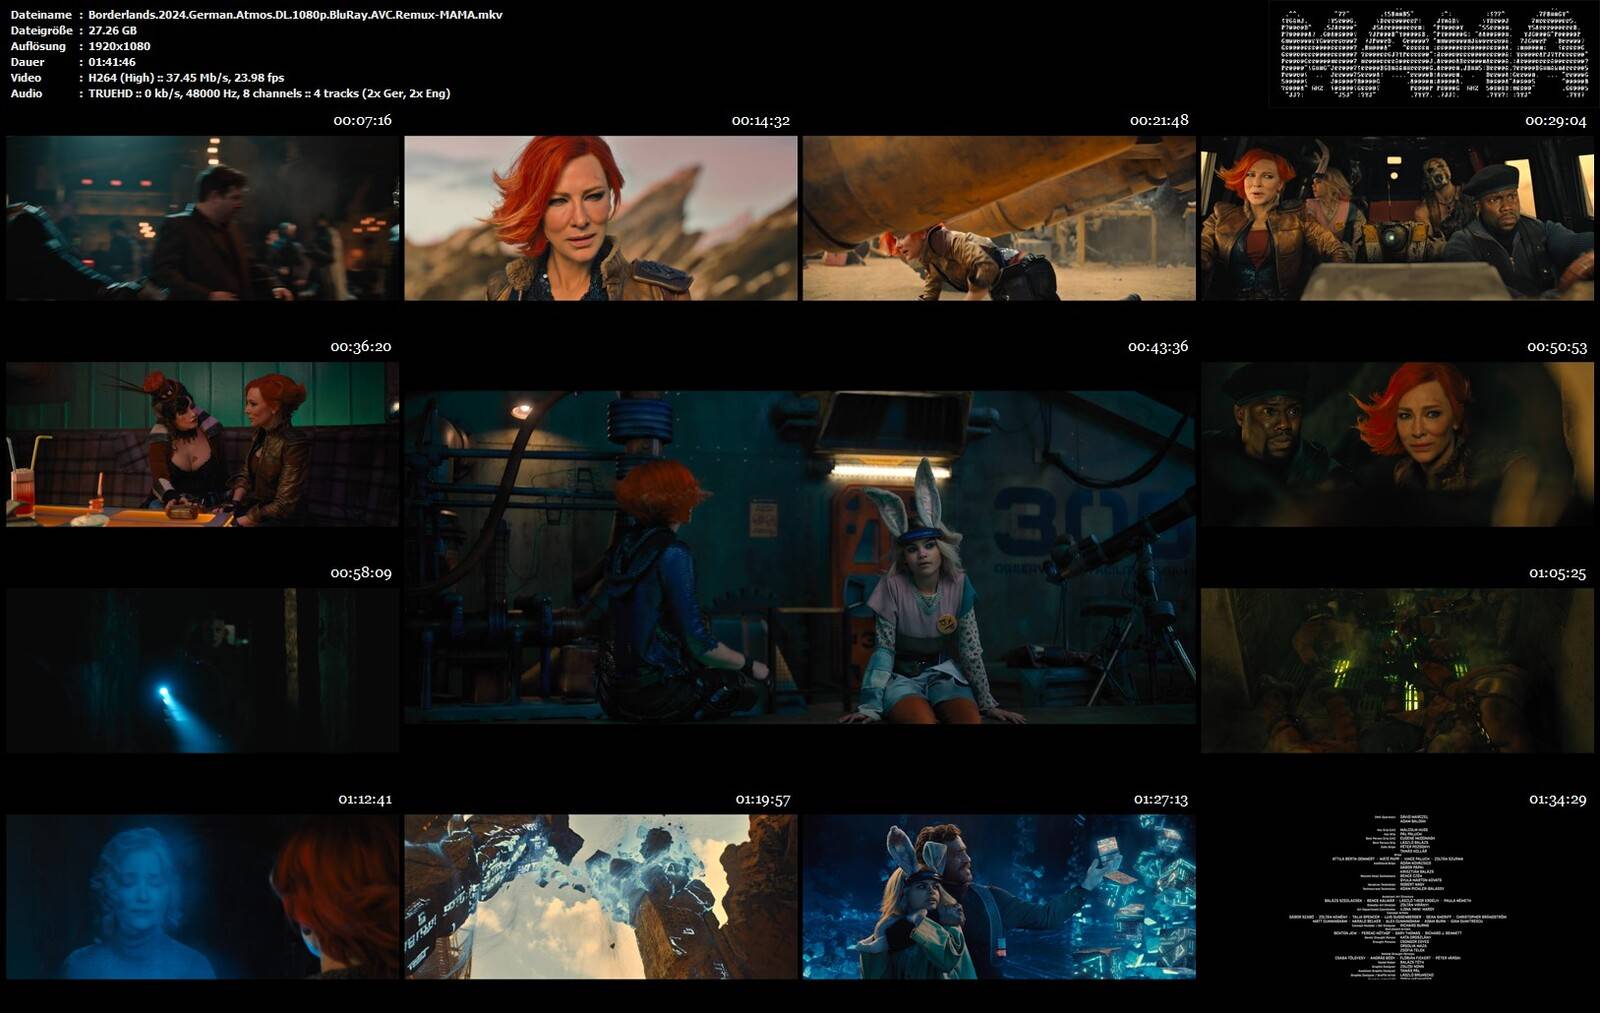Image resolution: width=1600 pixels, height=1013 pixels.
Task: Click the Audio label in the header
Action: pos(26,93)
